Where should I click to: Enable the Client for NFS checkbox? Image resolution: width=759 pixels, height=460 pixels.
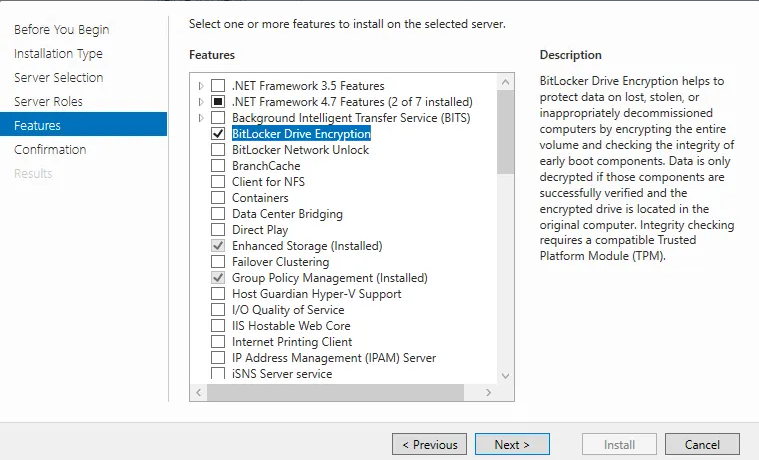(218, 182)
